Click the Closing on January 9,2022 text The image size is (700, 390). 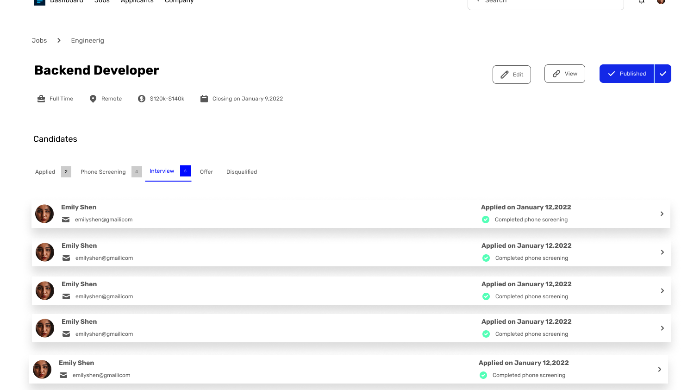pos(248,99)
